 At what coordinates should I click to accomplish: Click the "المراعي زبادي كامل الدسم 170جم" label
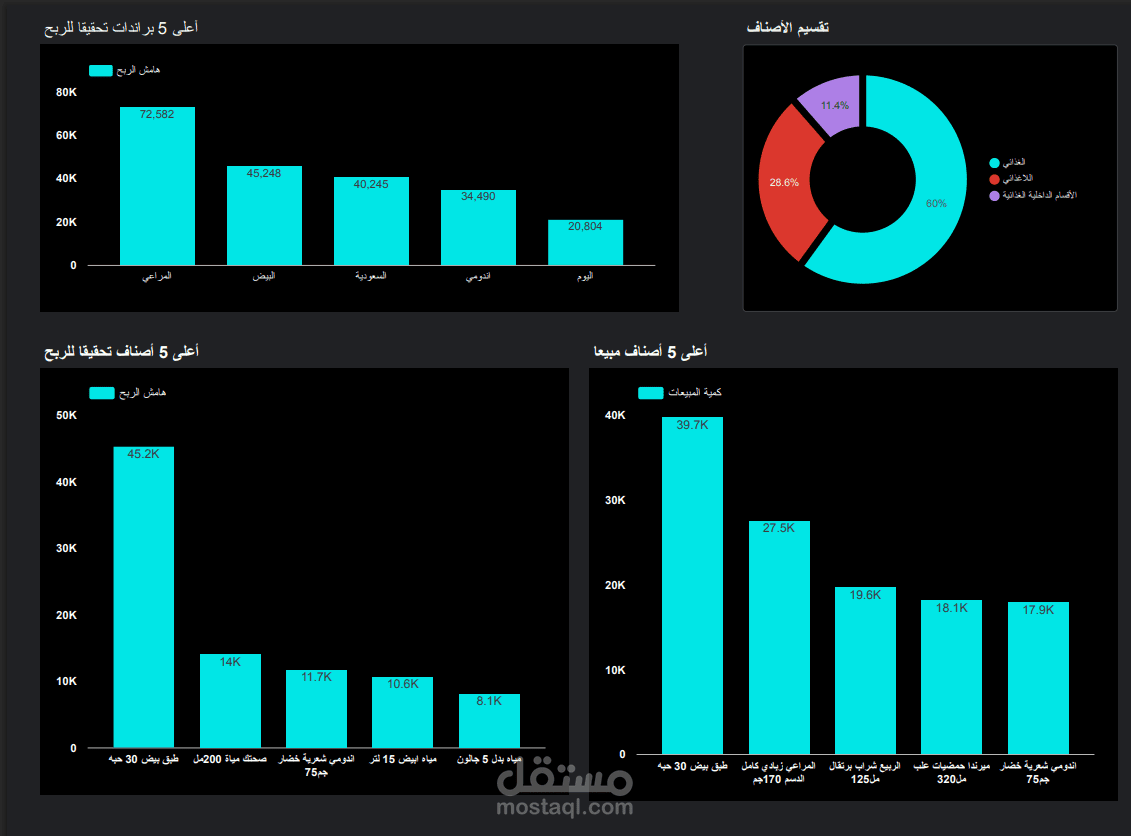(x=779, y=773)
